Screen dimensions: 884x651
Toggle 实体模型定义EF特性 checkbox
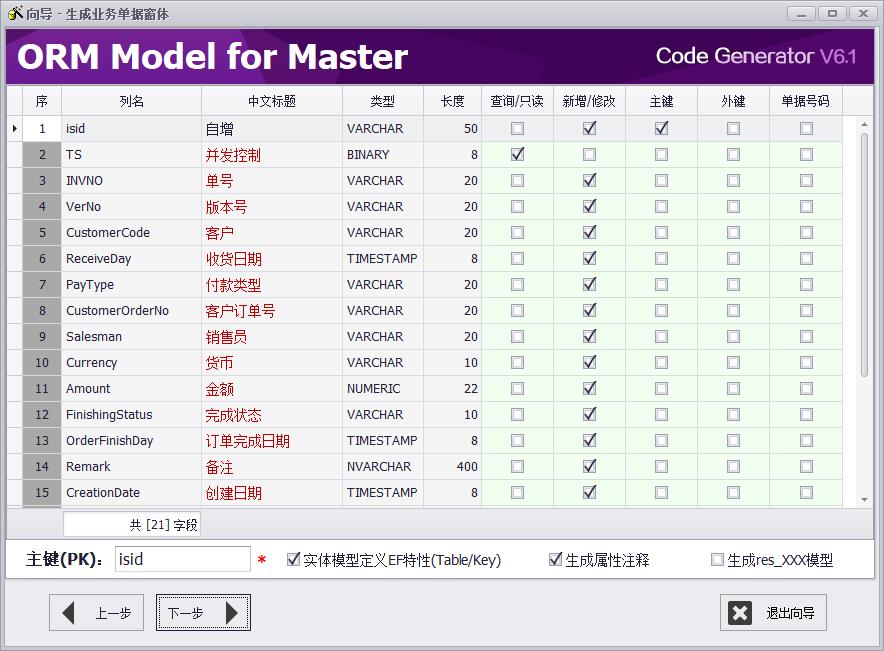coord(293,560)
